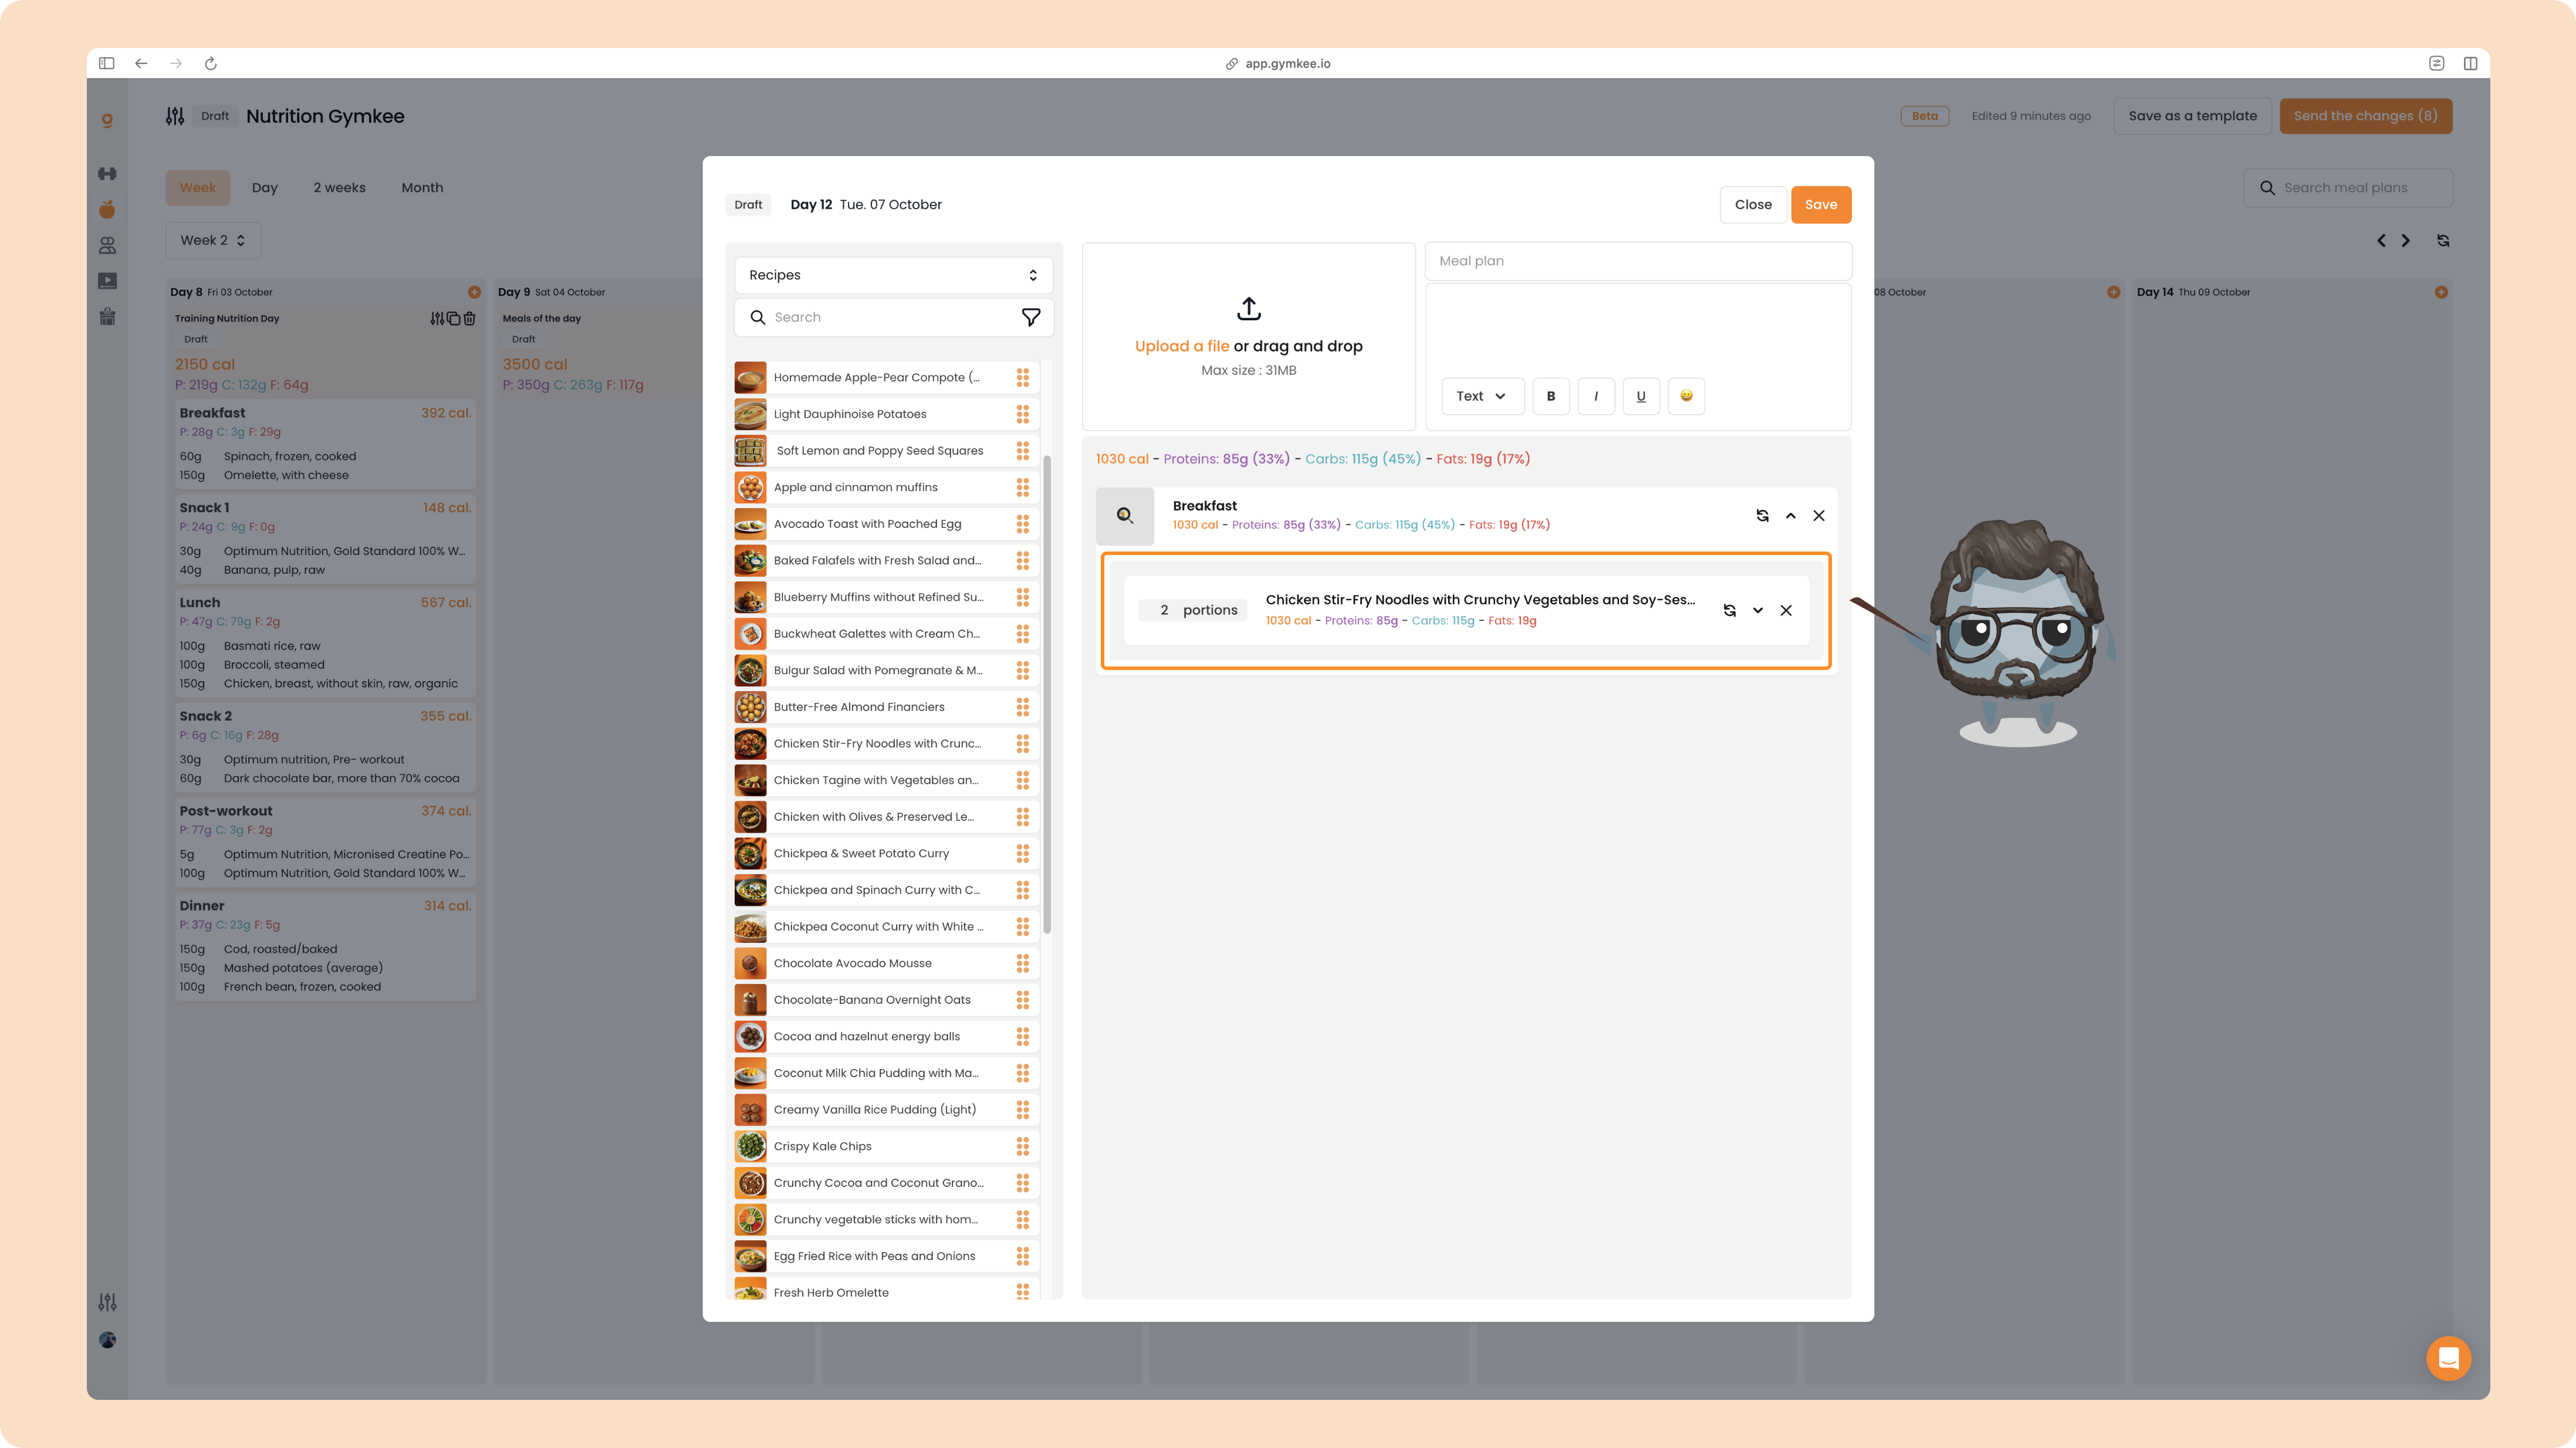Go to the next week with right chevron

pos(2405,241)
